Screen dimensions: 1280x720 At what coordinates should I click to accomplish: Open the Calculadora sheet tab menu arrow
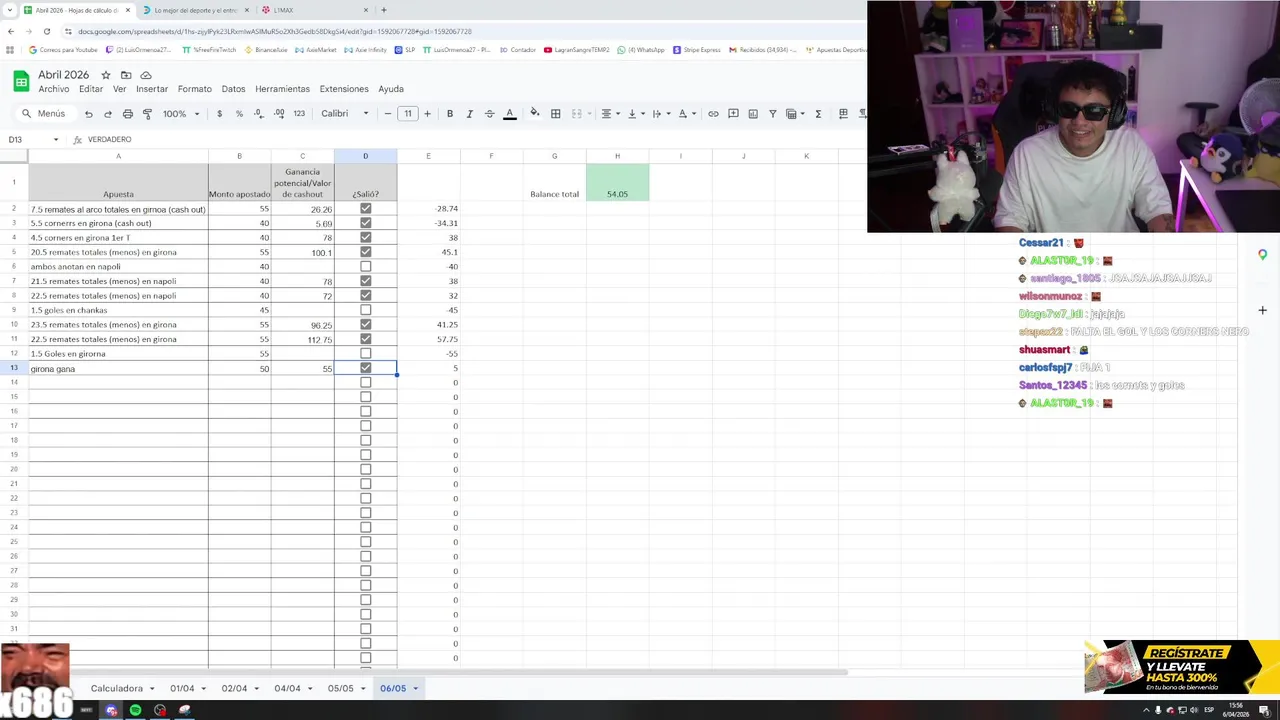click(x=152, y=689)
